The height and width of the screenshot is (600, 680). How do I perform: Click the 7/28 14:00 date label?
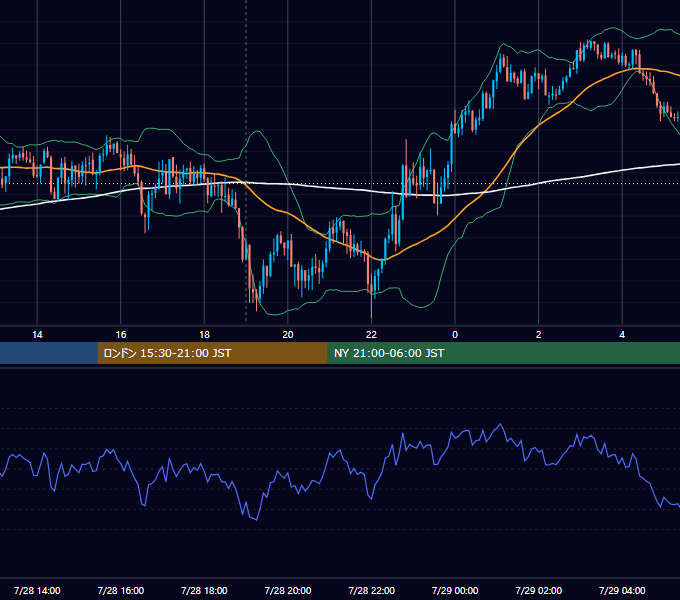pyautogui.click(x=37, y=590)
